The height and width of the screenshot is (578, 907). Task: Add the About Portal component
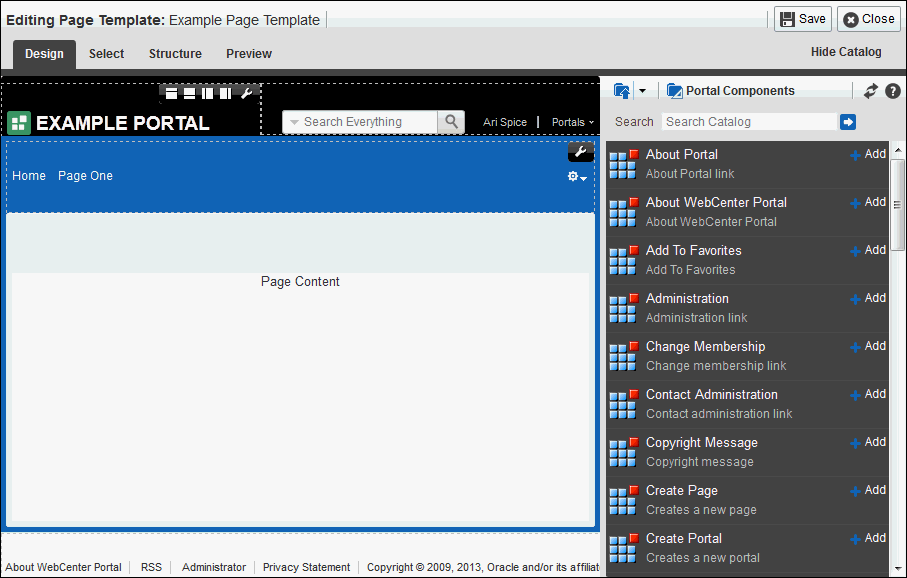point(868,154)
